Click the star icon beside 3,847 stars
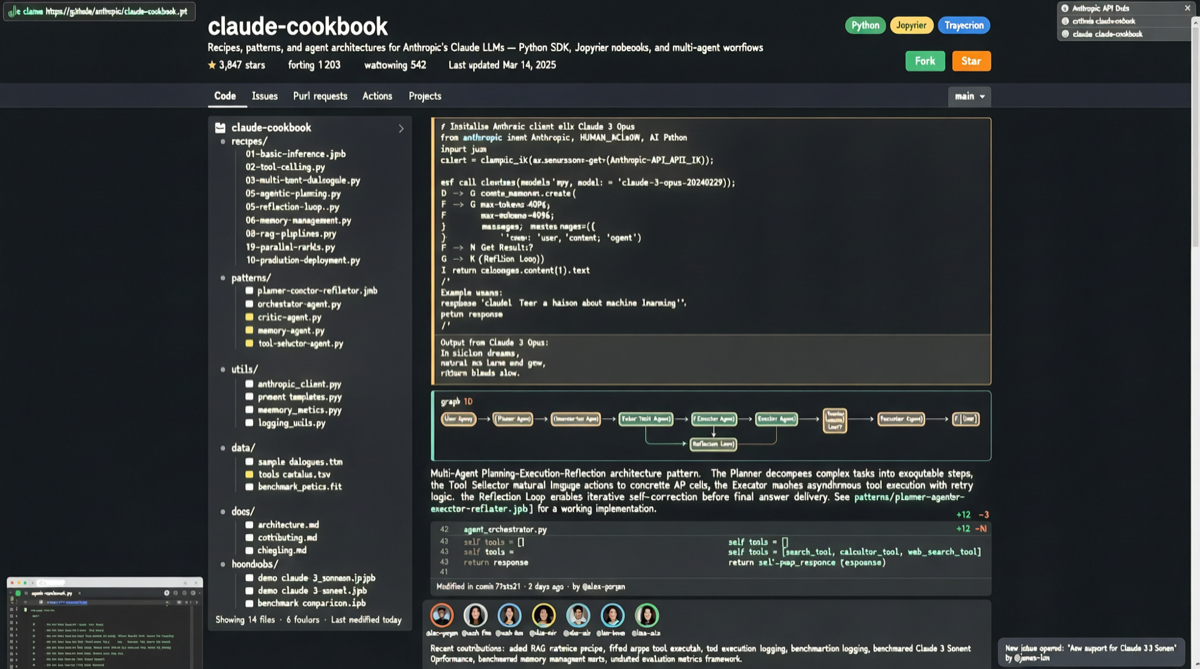The width and height of the screenshot is (1200, 669). [x=212, y=65]
